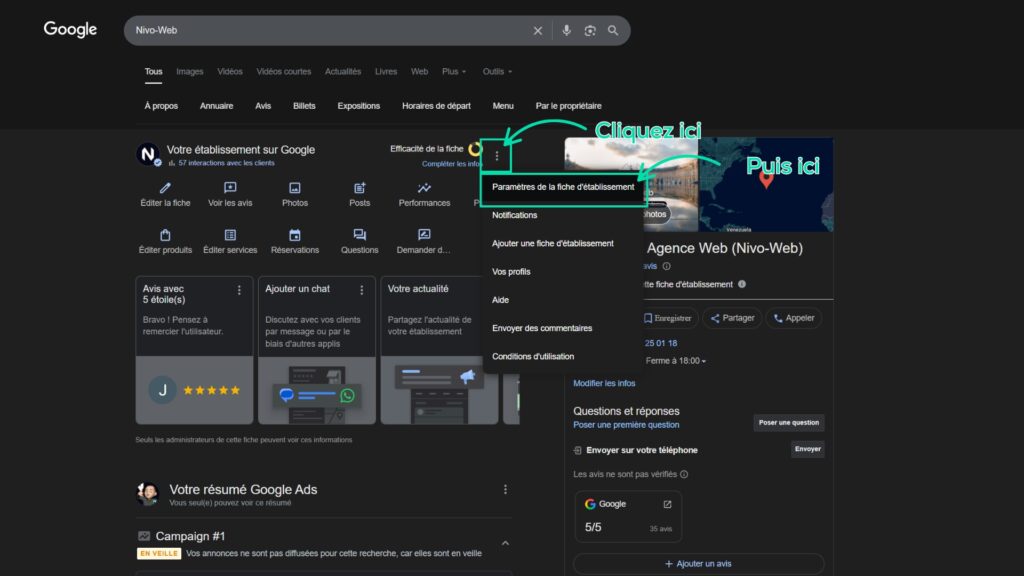Expand the Plus search tab dropdown
The image size is (1024, 576).
coord(454,72)
